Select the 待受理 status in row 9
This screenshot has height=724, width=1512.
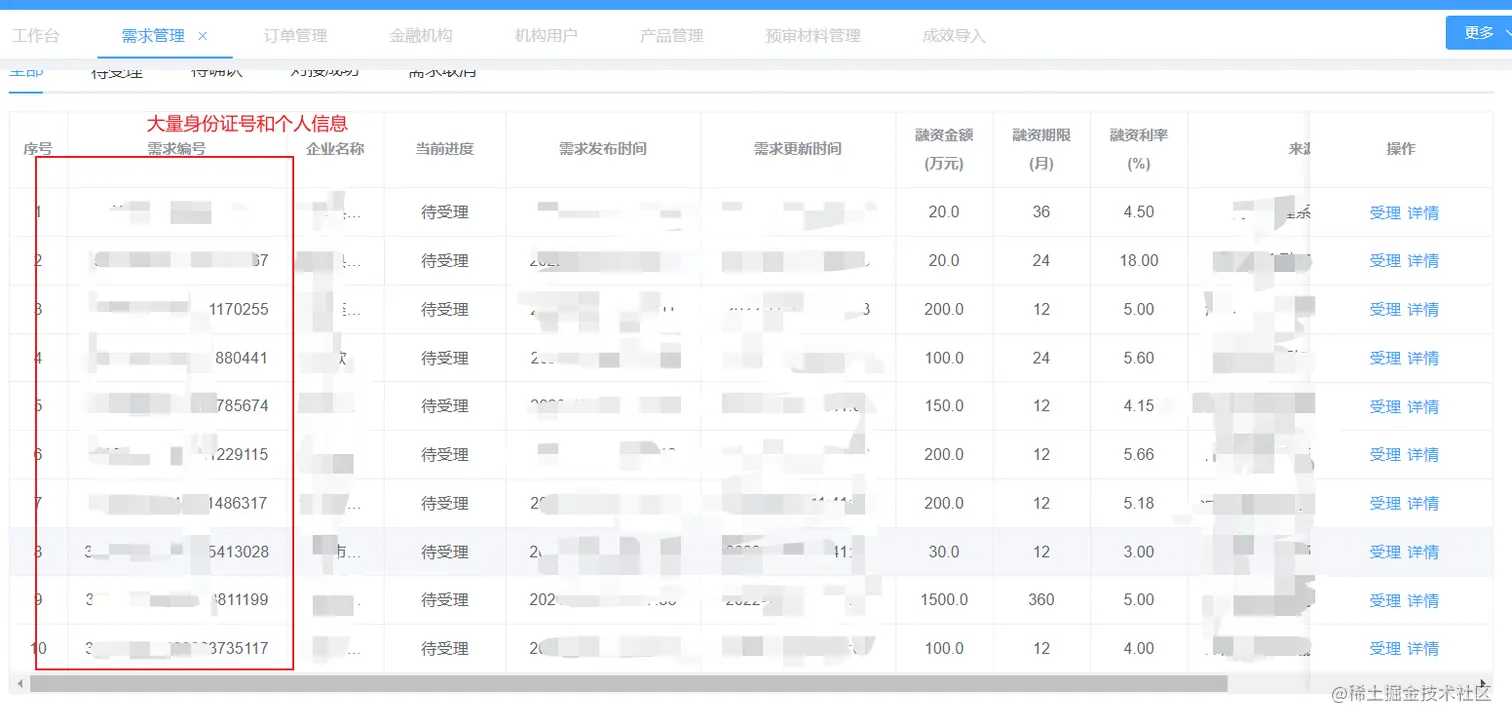[x=445, y=600]
